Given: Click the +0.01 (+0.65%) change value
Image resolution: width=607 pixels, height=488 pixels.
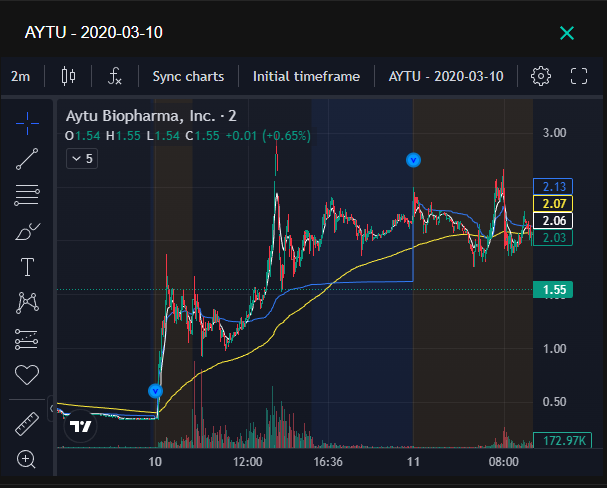Looking at the screenshot, I should (268, 136).
